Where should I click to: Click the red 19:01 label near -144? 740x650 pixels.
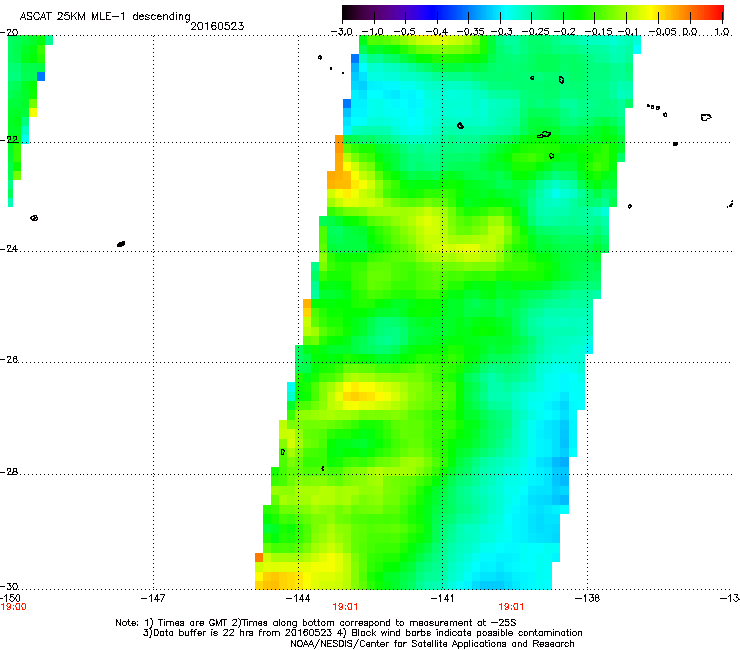pos(345,607)
